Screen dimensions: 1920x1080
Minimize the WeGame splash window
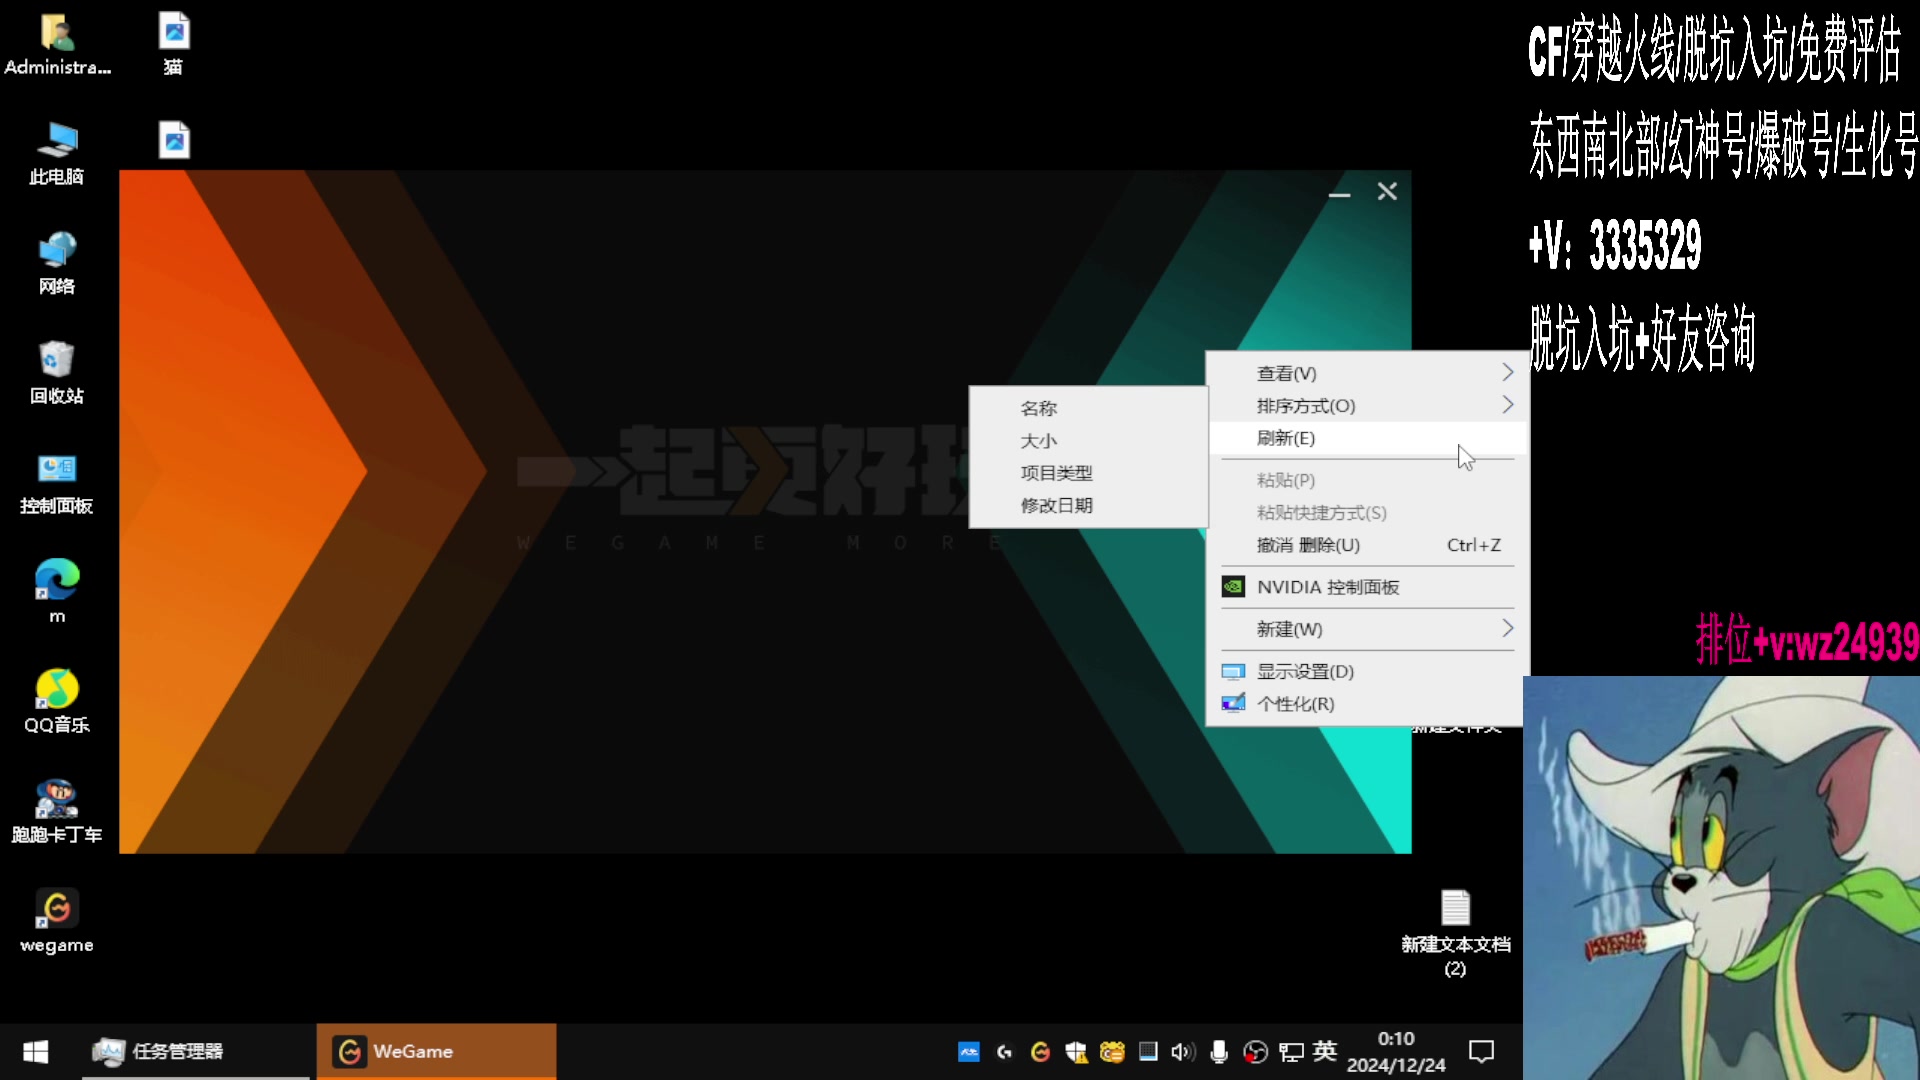pos(1339,192)
